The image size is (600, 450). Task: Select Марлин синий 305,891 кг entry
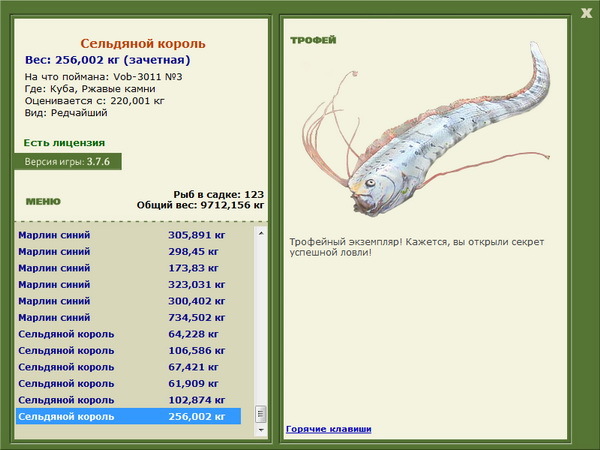[x=129, y=235]
